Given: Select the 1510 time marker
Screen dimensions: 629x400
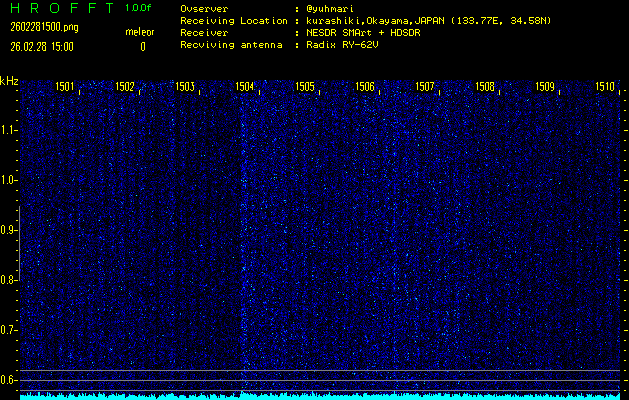Looking at the screenshot, I should [x=605, y=87].
